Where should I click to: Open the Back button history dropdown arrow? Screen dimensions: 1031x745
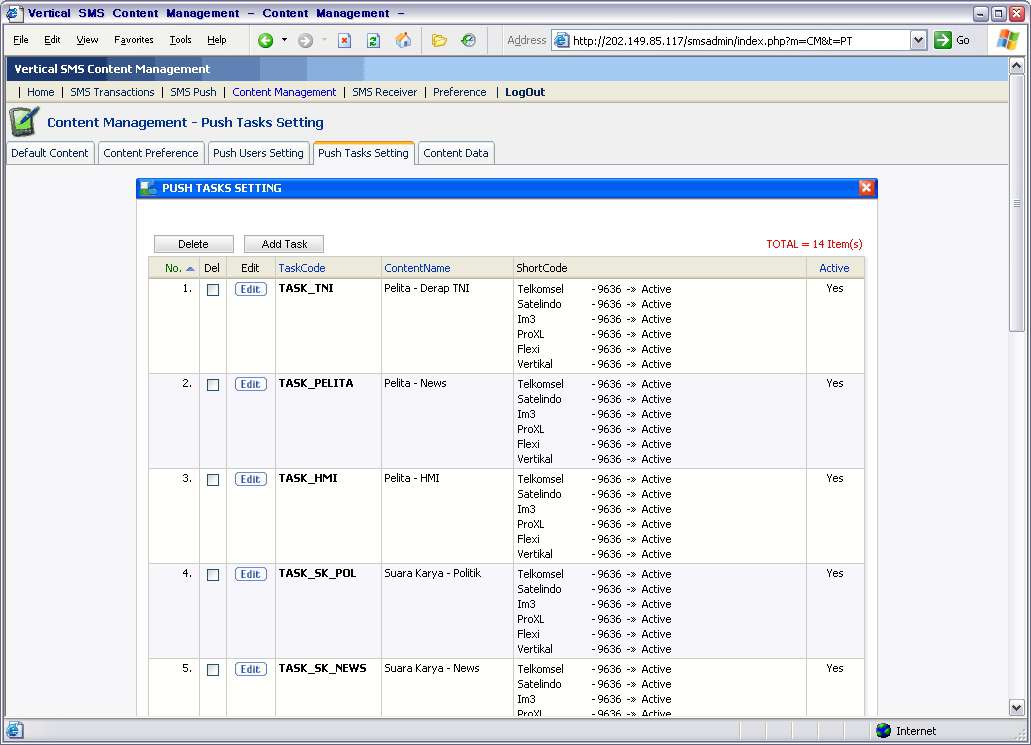pos(284,40)
